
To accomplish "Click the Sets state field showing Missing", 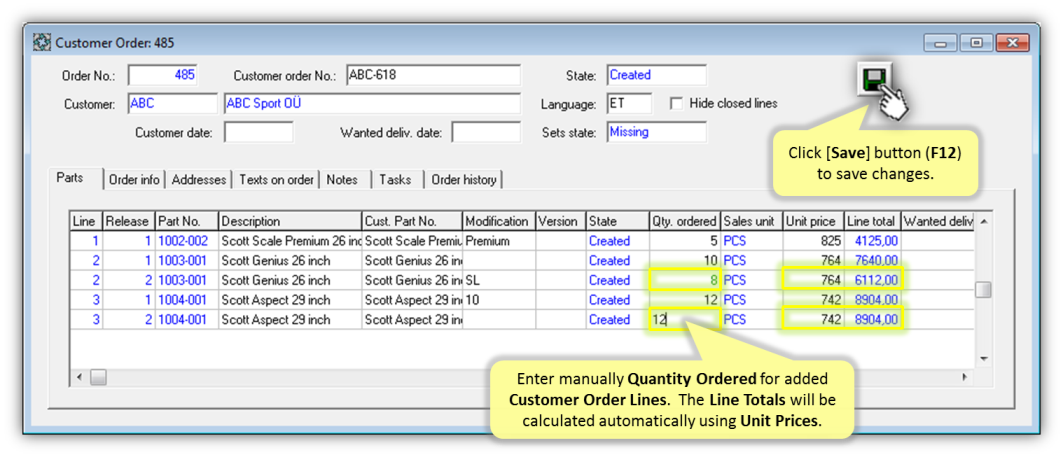I will coord(656,132).
